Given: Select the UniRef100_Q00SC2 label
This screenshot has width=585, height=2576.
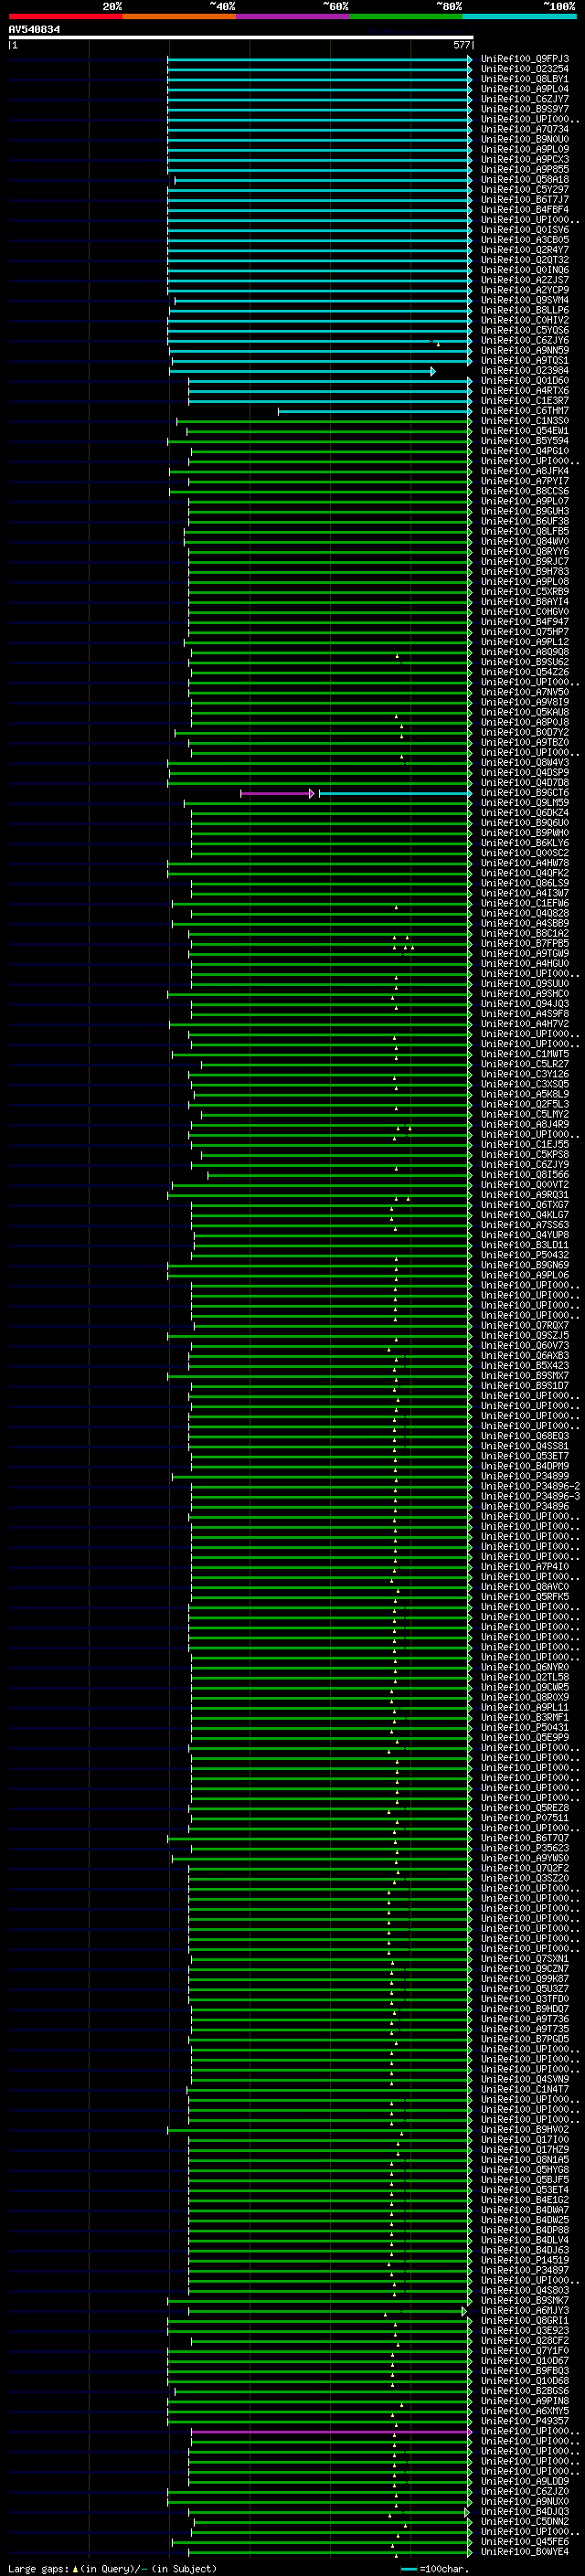Looking at the screenshot, I should pos(525,853).
